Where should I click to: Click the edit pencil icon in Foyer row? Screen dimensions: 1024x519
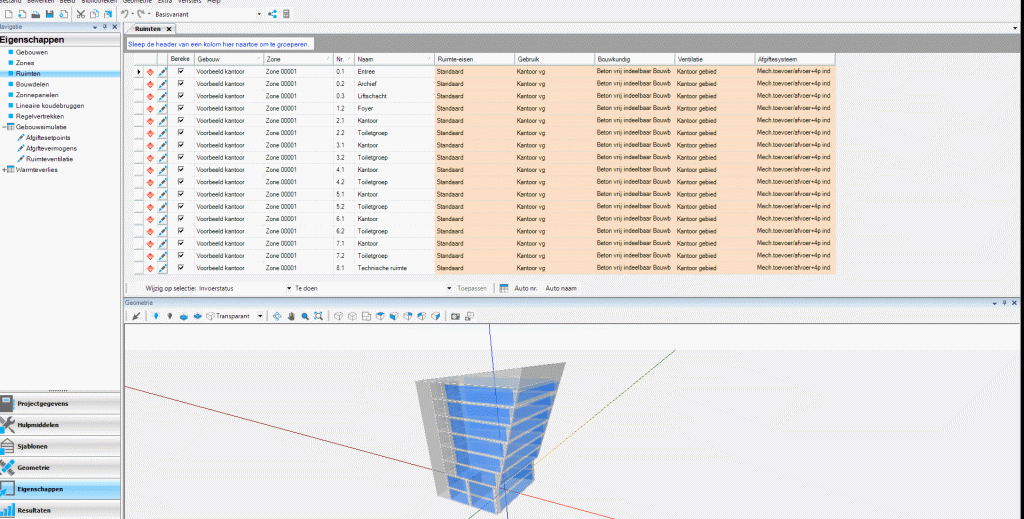point(162,108)
